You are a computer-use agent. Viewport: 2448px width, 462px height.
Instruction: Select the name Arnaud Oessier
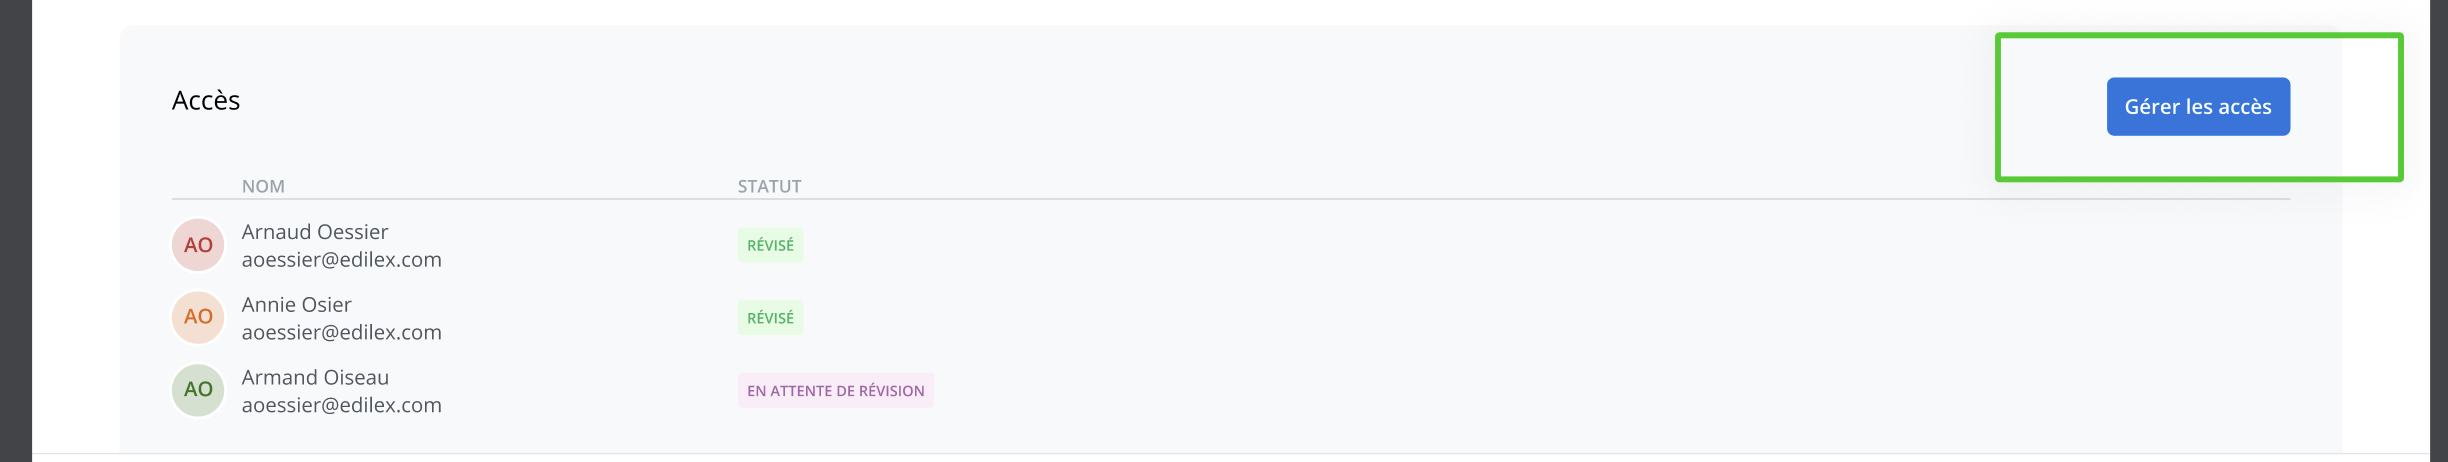(315, 232)
